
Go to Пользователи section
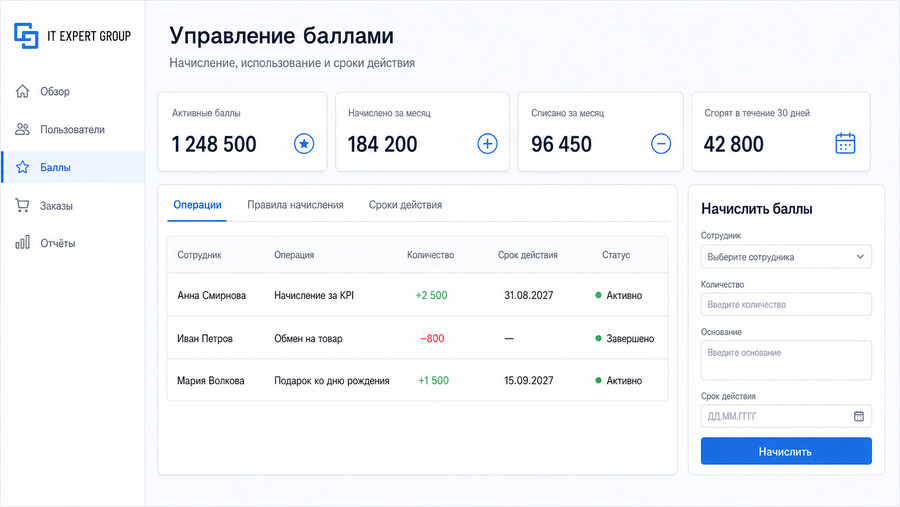(73, 129)
